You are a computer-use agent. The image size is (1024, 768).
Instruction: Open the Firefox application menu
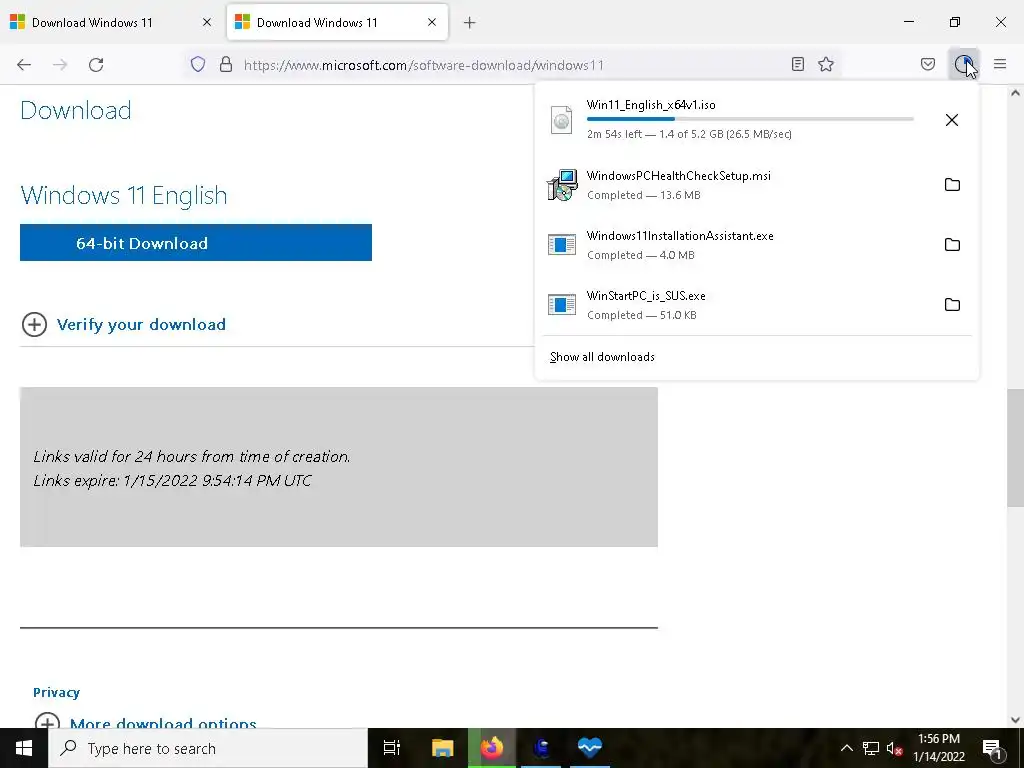[1000, 64]
